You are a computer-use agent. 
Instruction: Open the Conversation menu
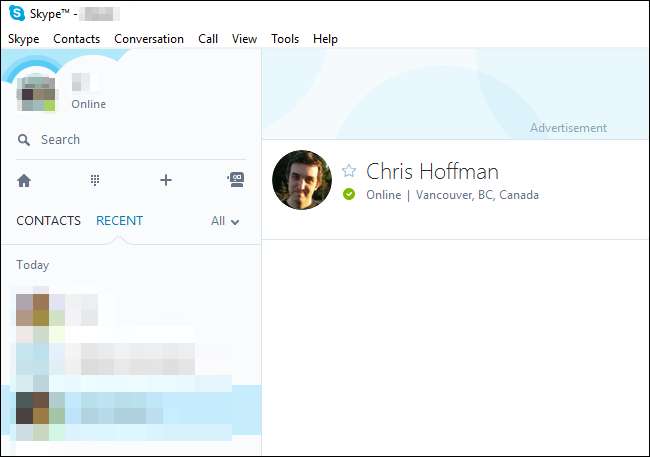click(x=149, y=39)
